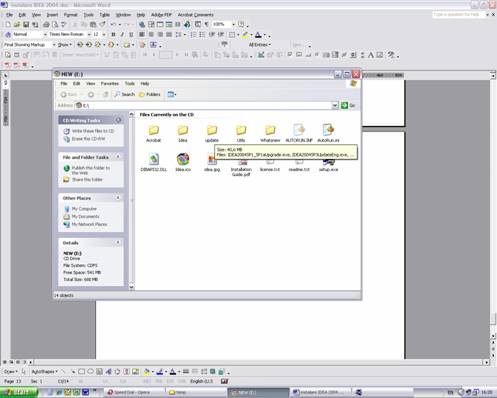Click the Save icon in Word toolbar

tap(26, 24)
